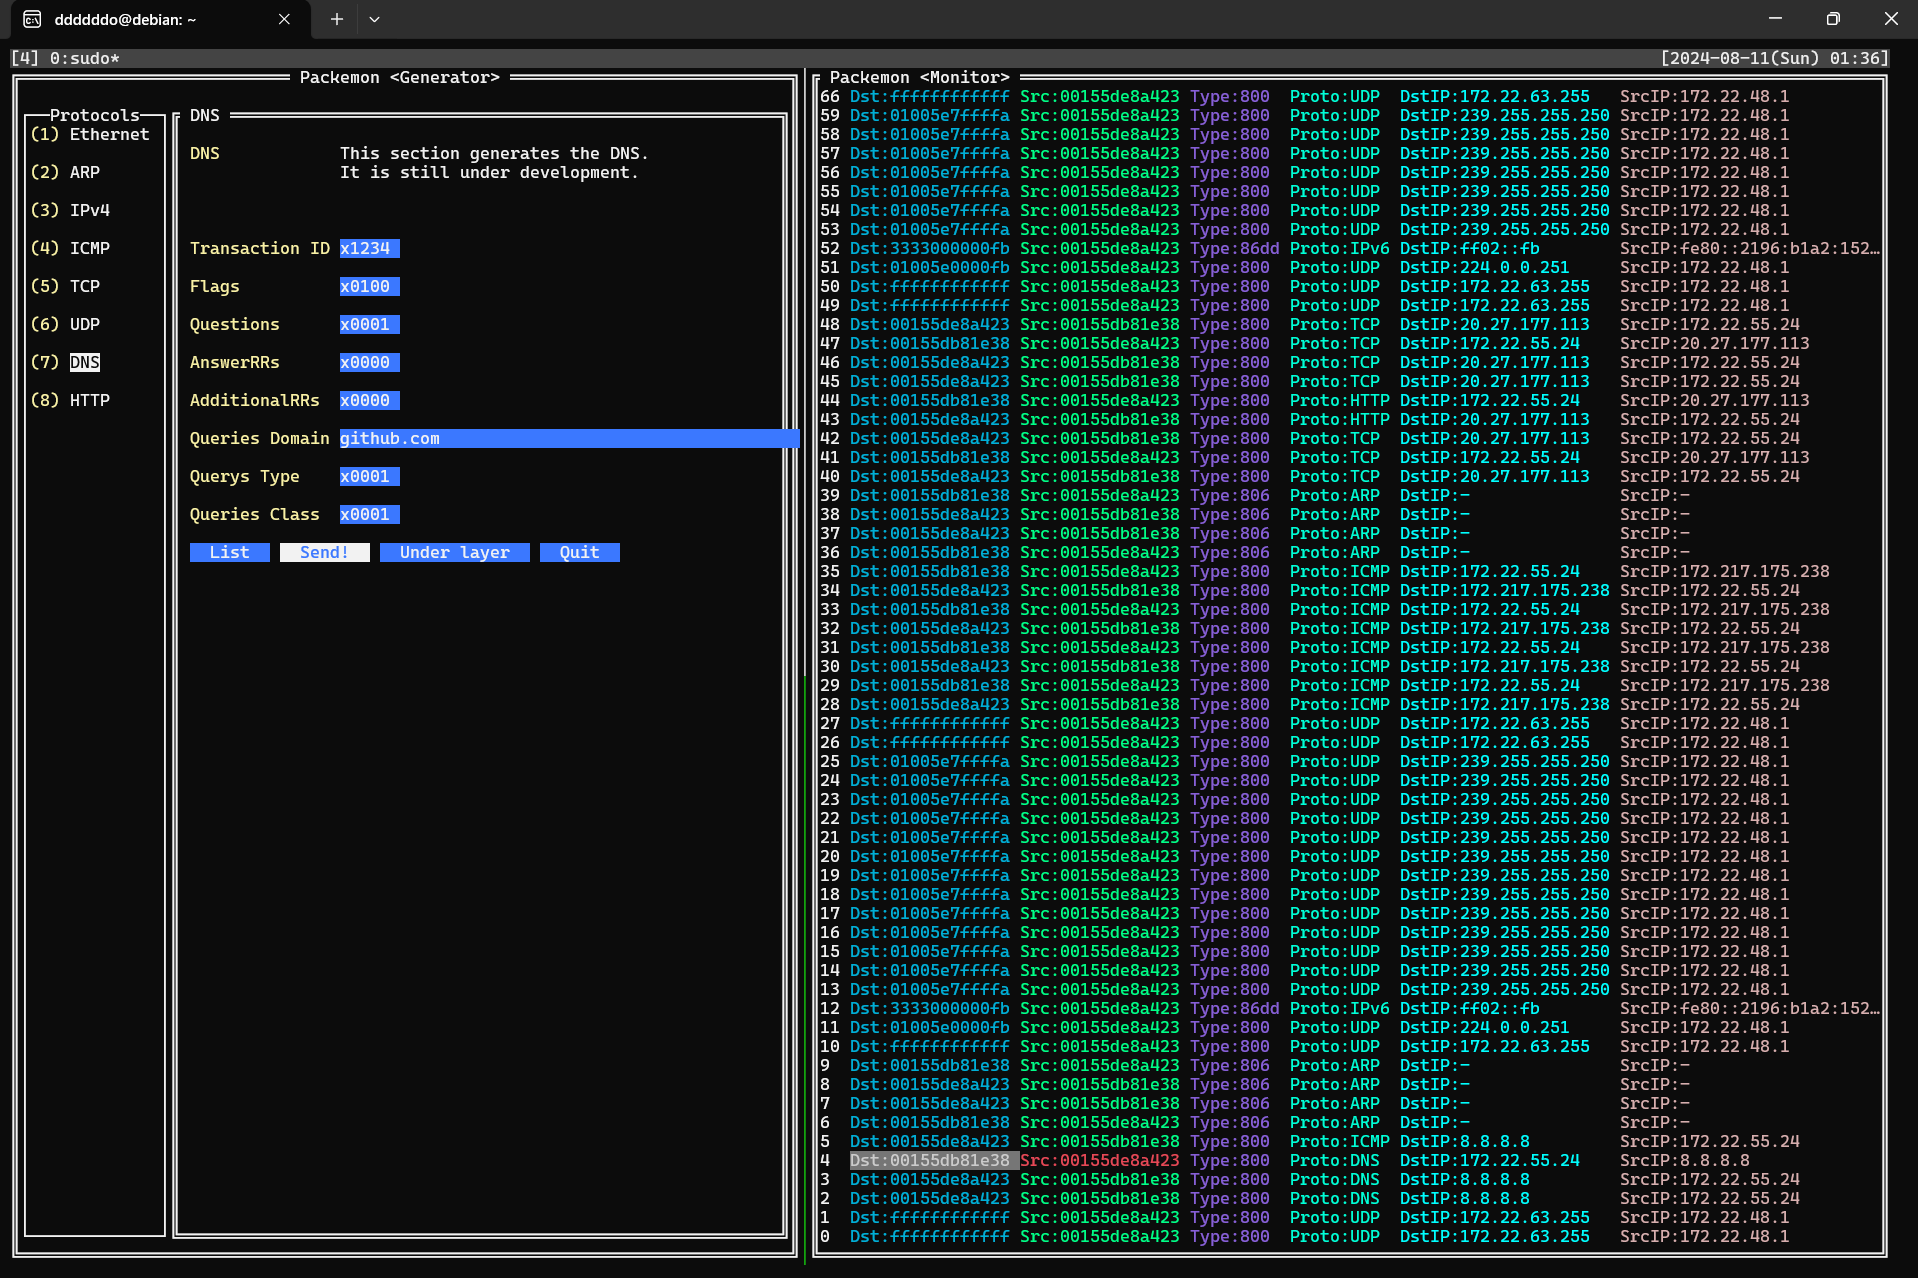This screenshot has height=1278, width=1918.
Task: Select monitor packet row 9 Proto:ARP
Action: [1350, 1065]
